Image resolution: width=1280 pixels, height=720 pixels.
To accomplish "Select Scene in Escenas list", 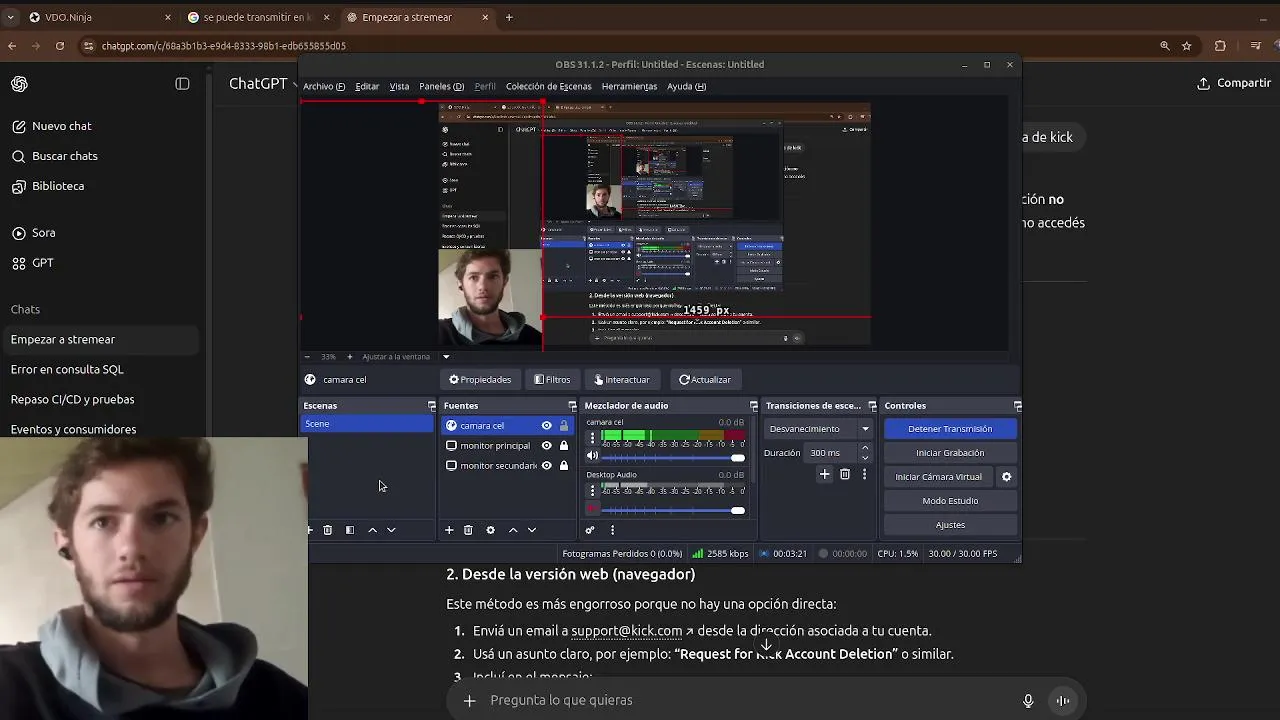I will click(368, 424).
